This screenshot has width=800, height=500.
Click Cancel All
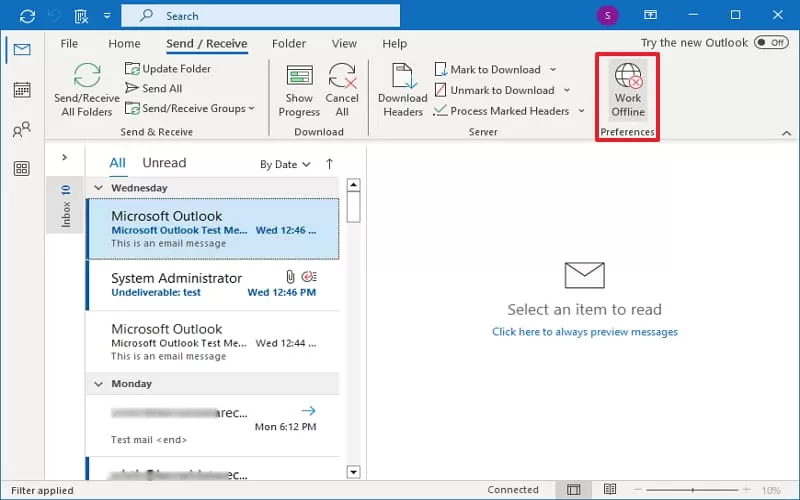click(342, 90)
